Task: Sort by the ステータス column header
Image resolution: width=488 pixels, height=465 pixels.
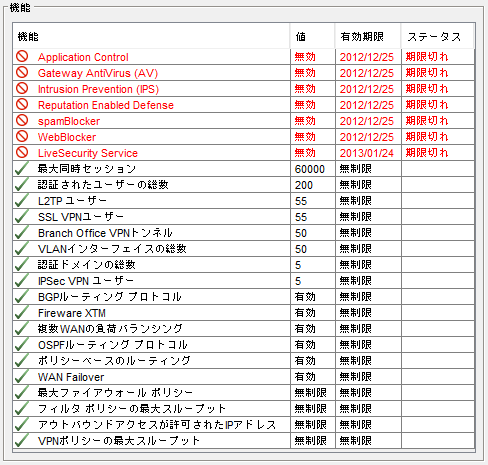Action: pyautogui.click(x=437, y=36)
